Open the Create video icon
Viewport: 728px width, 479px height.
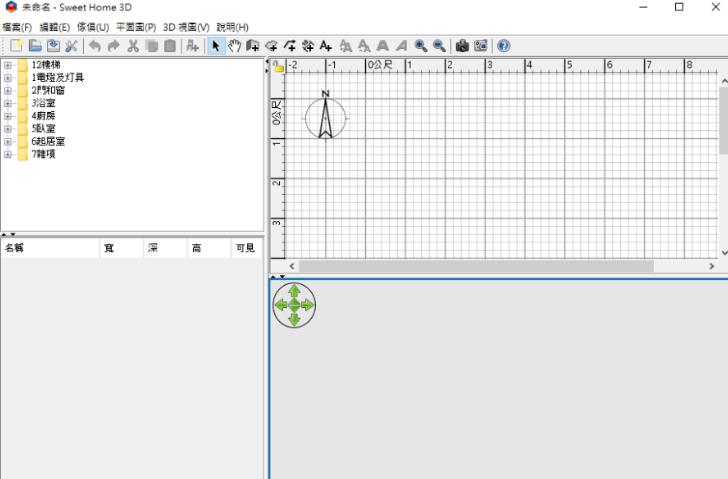pyautogui.click(x=481, y=45)
